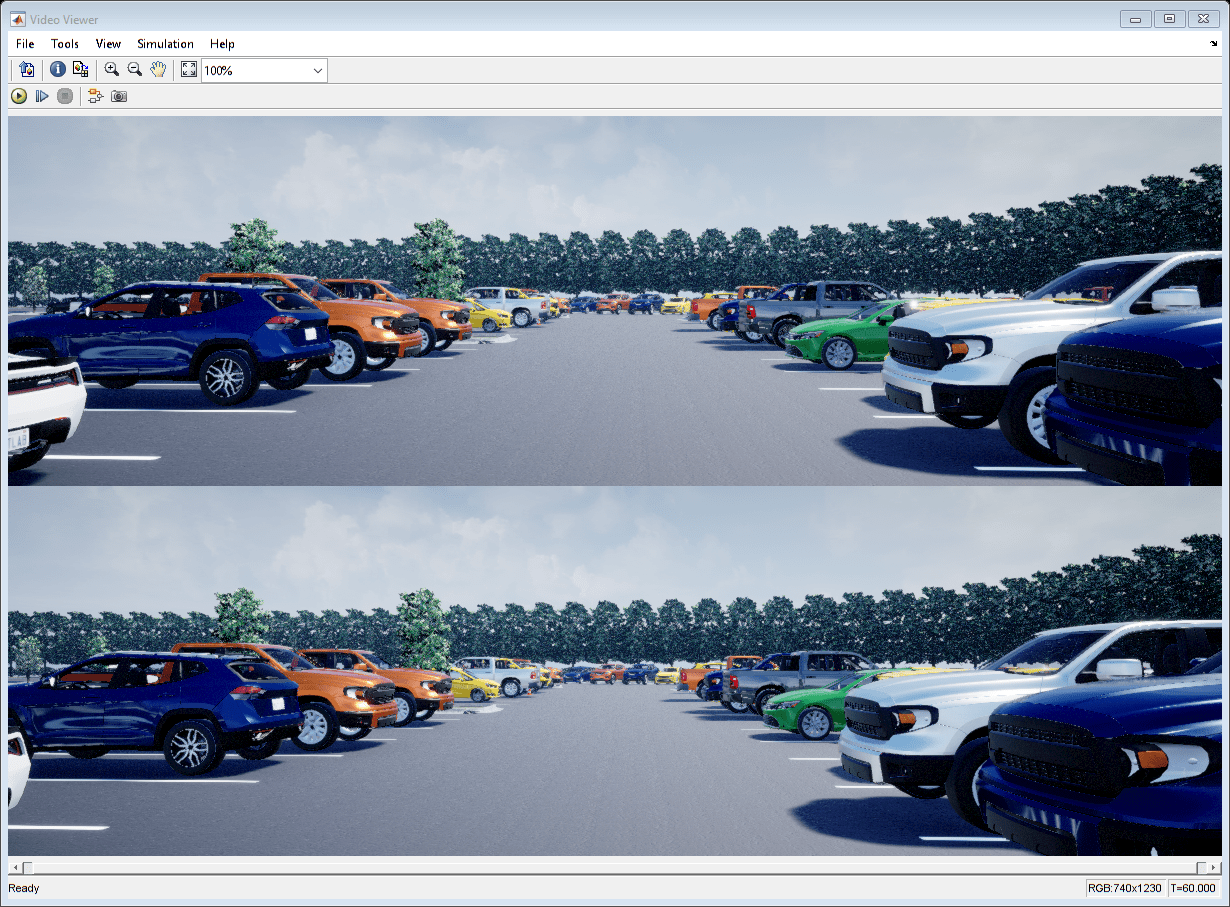The height and width of the screenshot is (907, 1230).
Task: Take a snapshot with camera icon
Action: 119,96
